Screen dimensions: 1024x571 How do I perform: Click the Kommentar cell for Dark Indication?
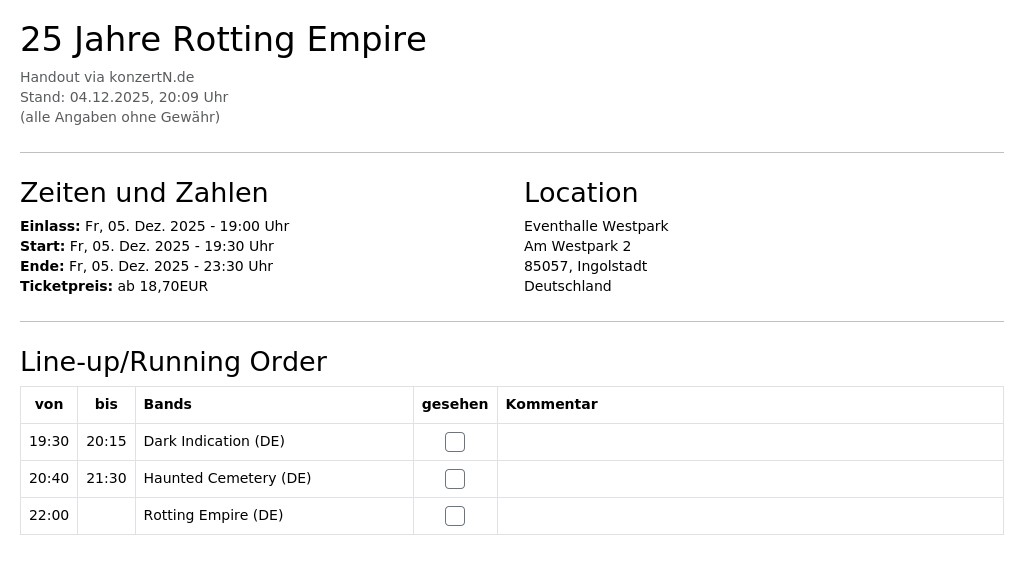pos(750,442)
